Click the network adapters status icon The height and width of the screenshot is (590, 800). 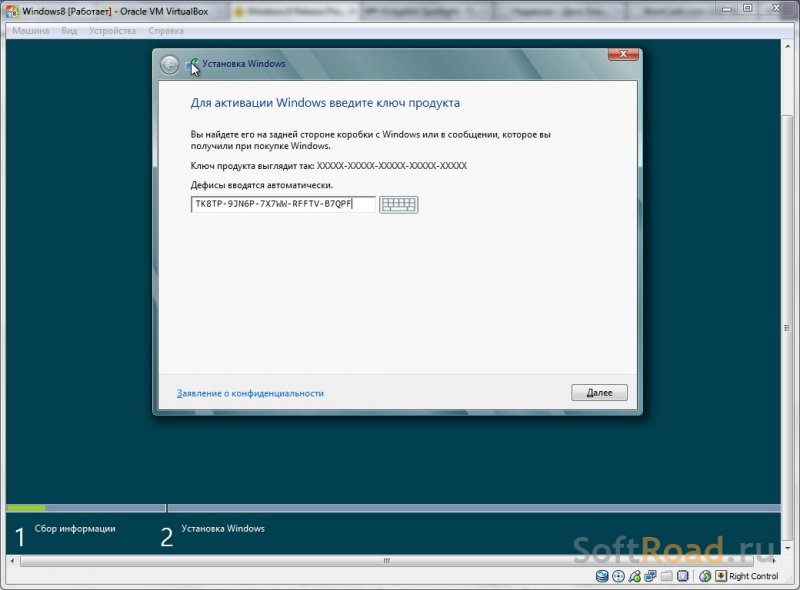coord(651,576)
